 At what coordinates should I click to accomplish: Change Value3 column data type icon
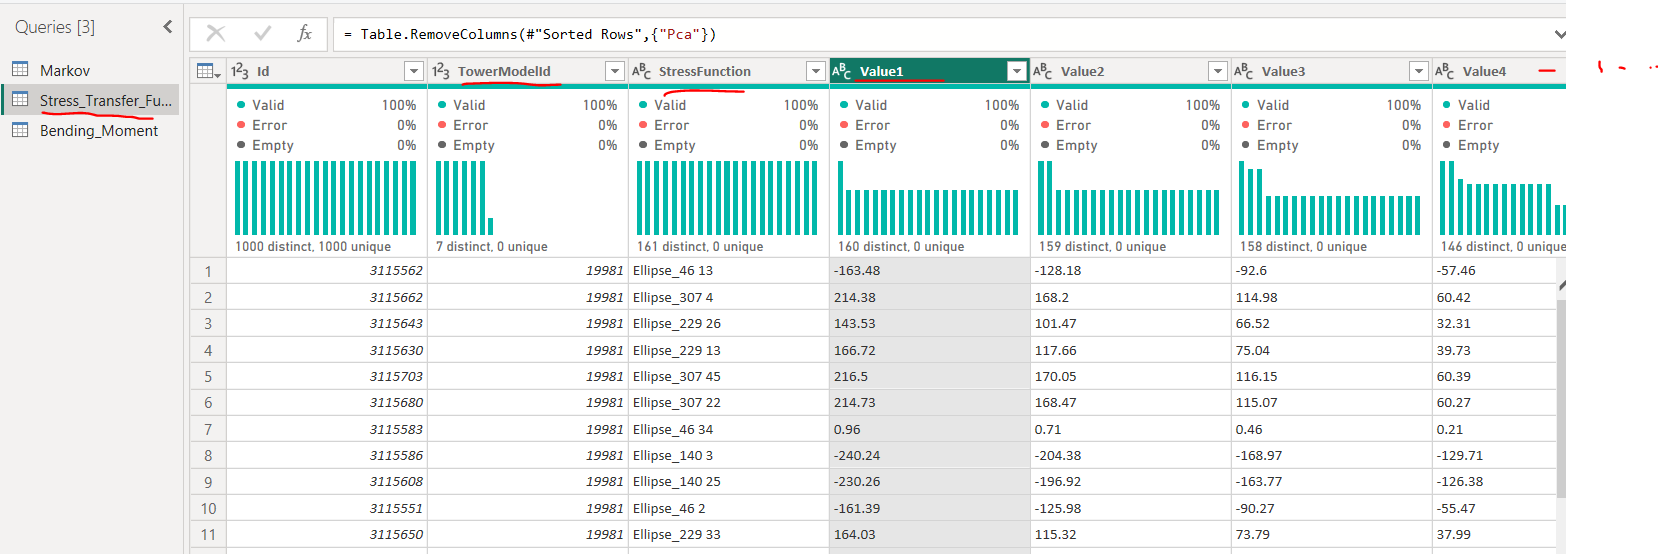tap(1244, 71)
